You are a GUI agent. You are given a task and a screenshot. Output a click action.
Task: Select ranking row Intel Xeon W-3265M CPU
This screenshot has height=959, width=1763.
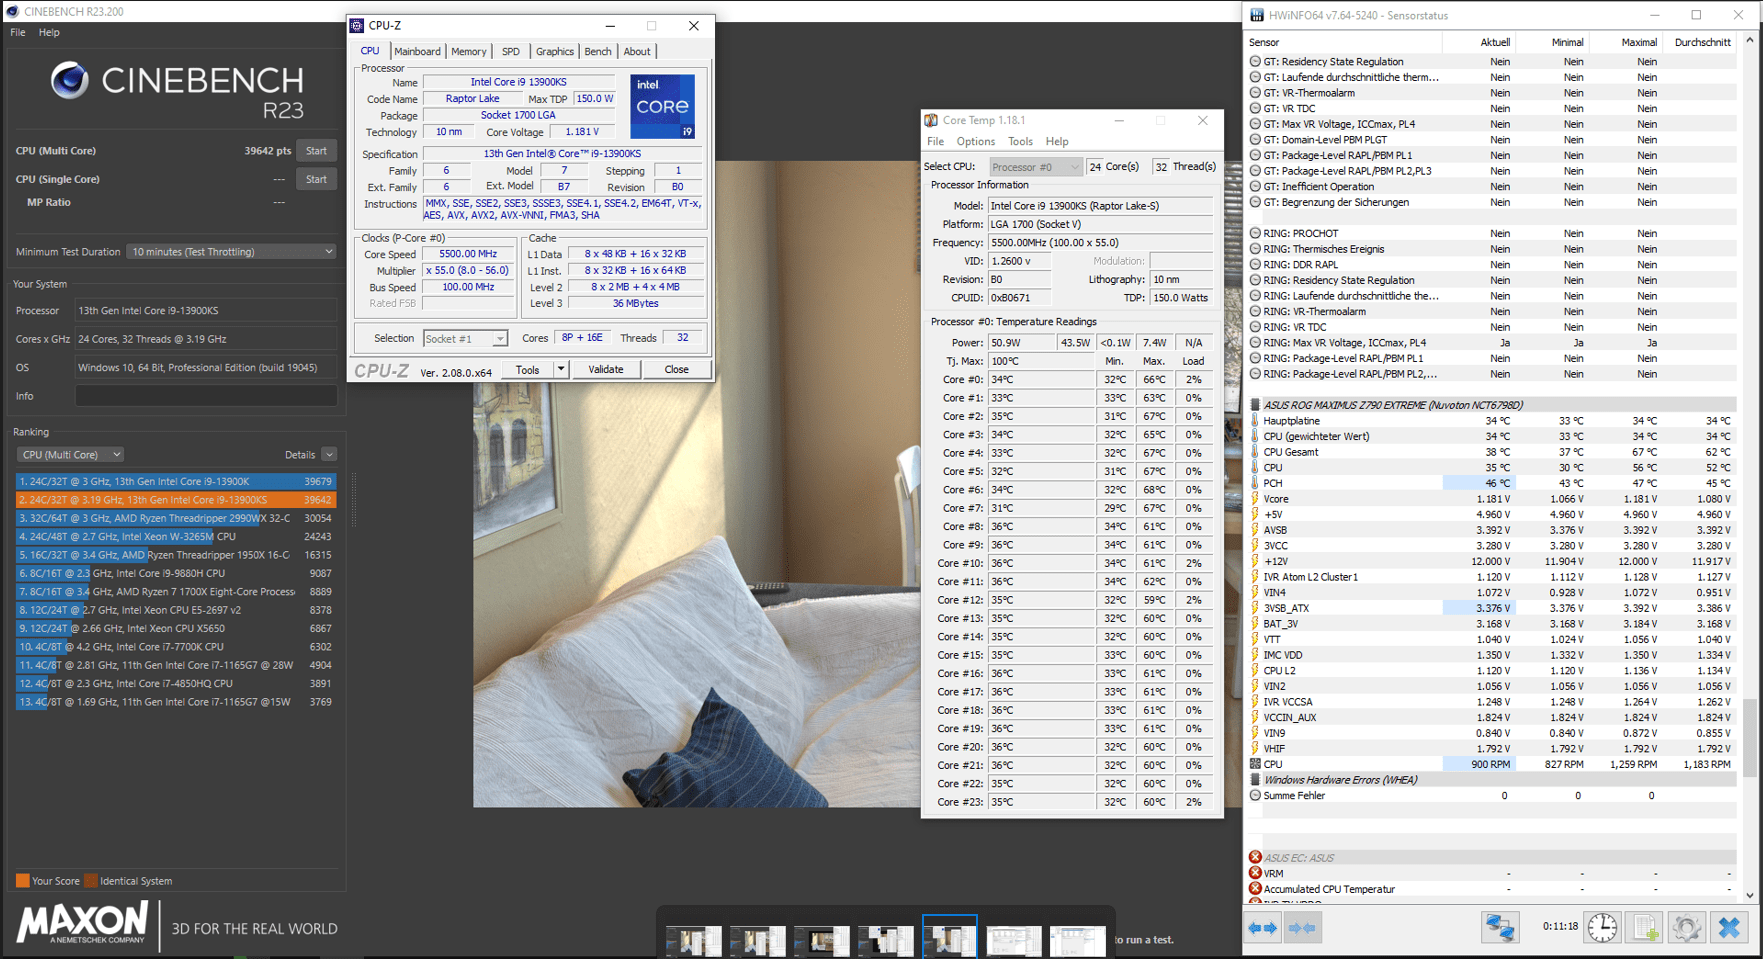[176, 536]
